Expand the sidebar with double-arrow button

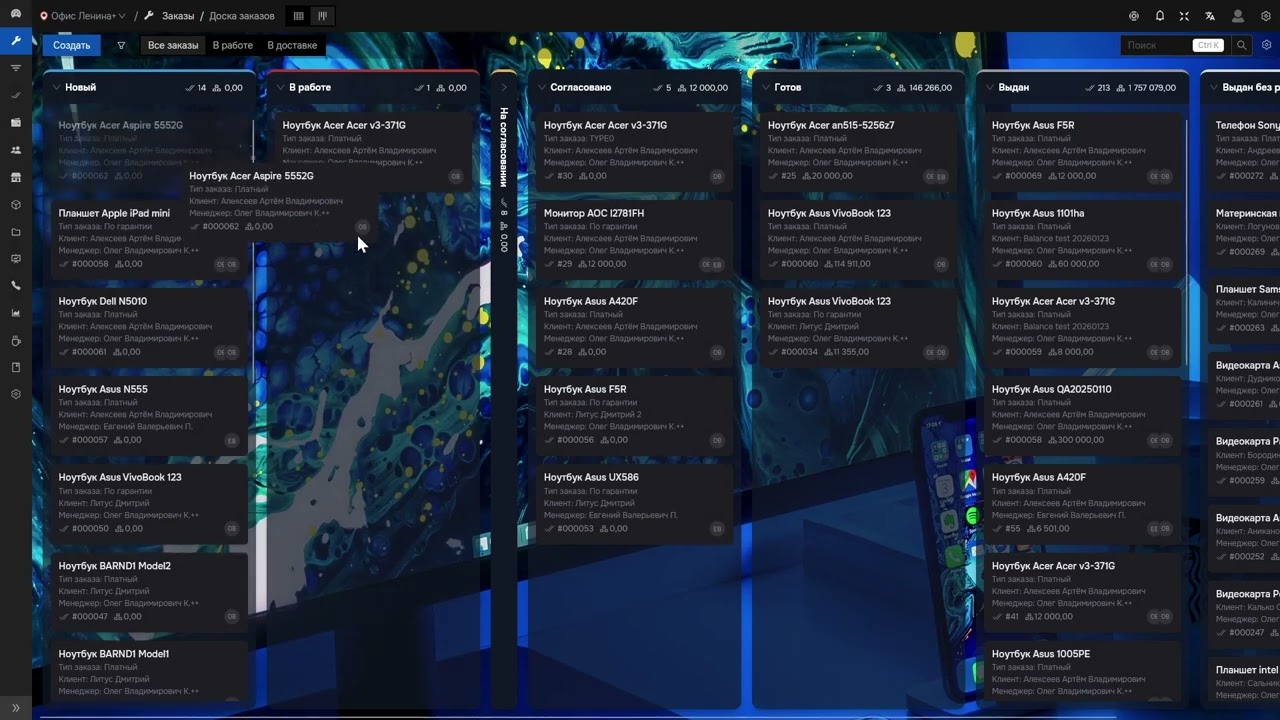15,707
